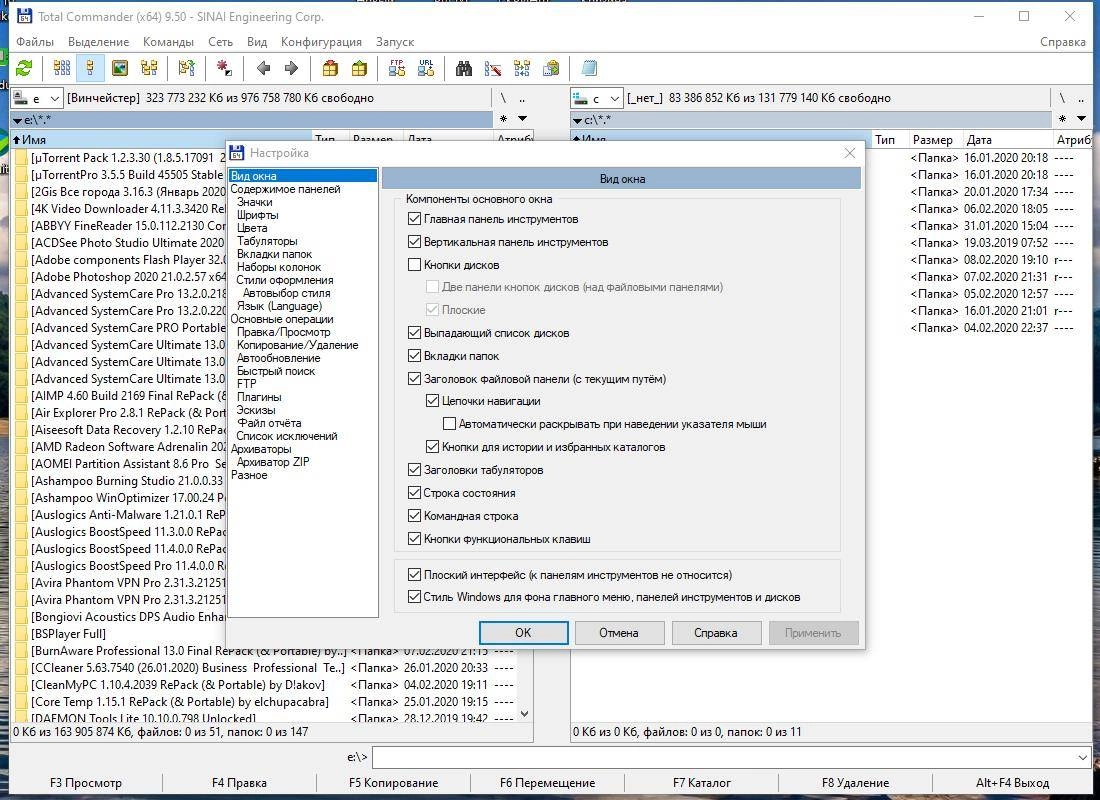Click the left panel root directory backslash button

[x=503, y=98]
